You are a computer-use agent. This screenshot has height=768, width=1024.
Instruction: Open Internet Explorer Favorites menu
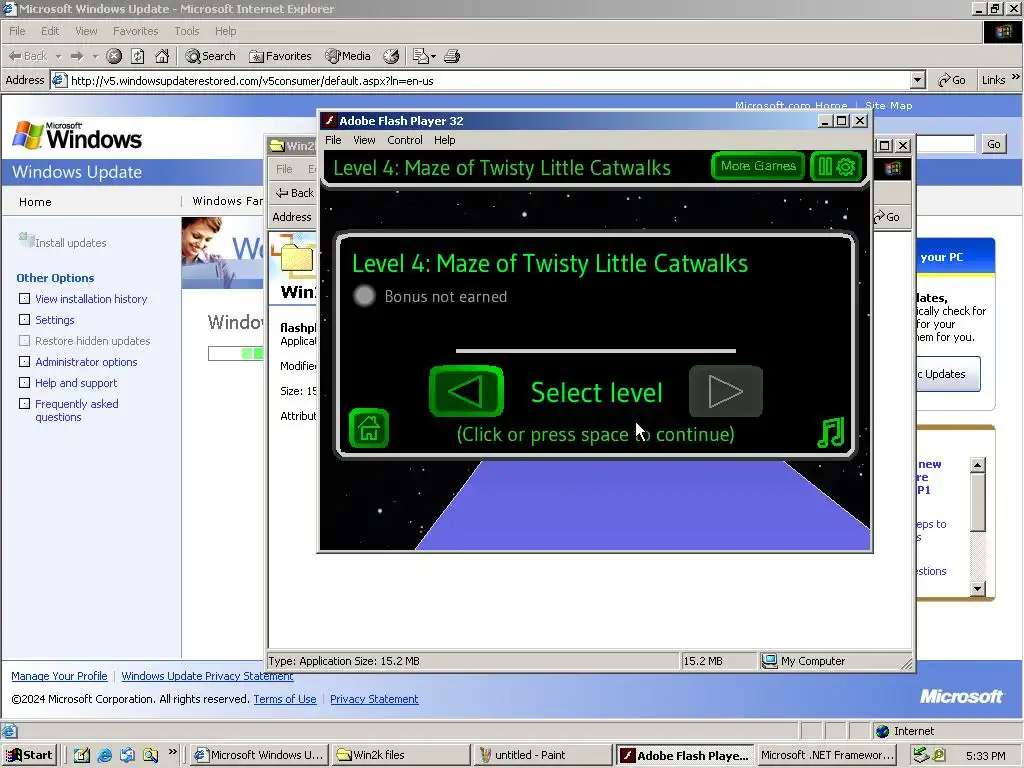[135, 31]
